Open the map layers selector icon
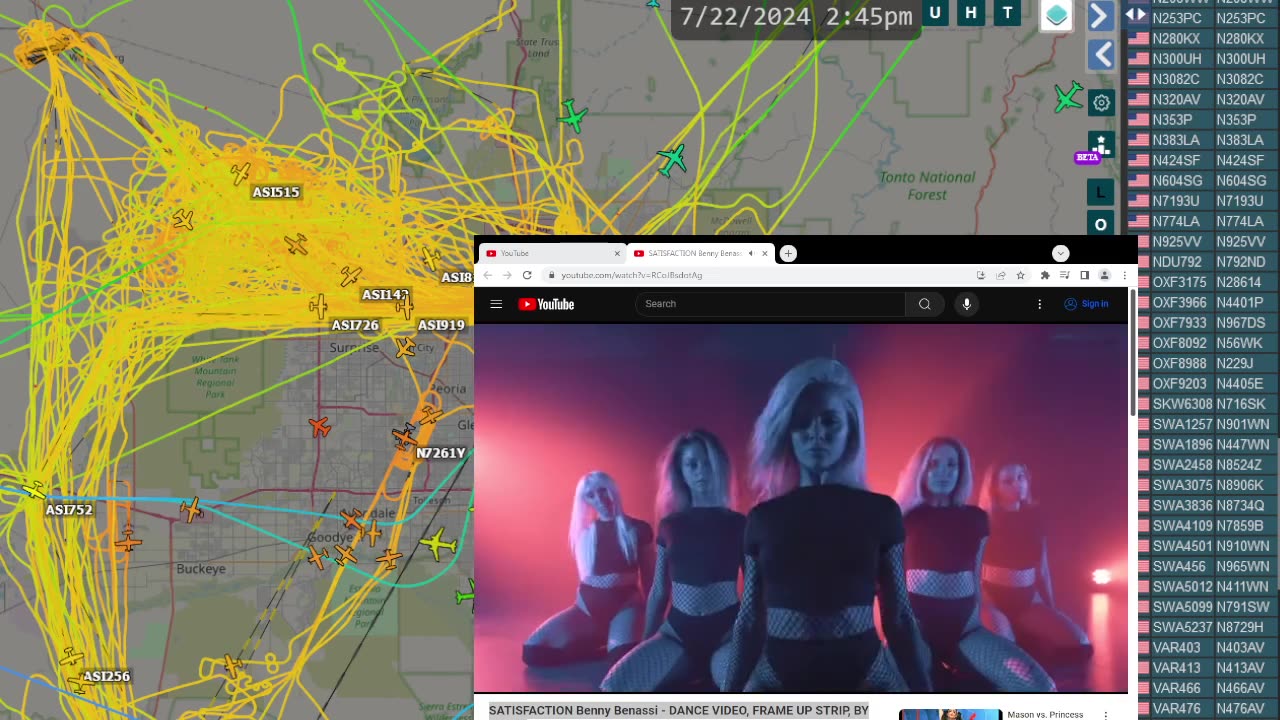The height and width of the screenshot is (720, 1280). [1057, 15]
